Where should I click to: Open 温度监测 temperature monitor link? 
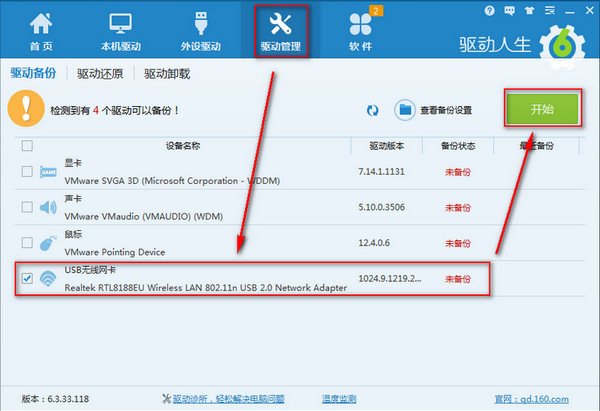339,399
